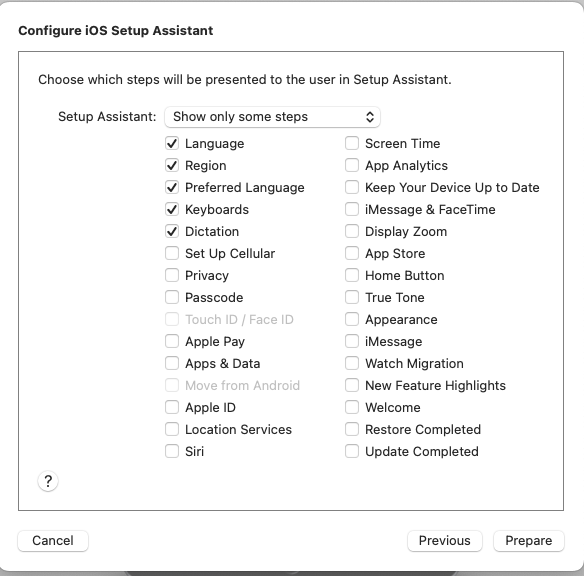Turn off the Dictation step
The image size is (584, 576).
172,231
